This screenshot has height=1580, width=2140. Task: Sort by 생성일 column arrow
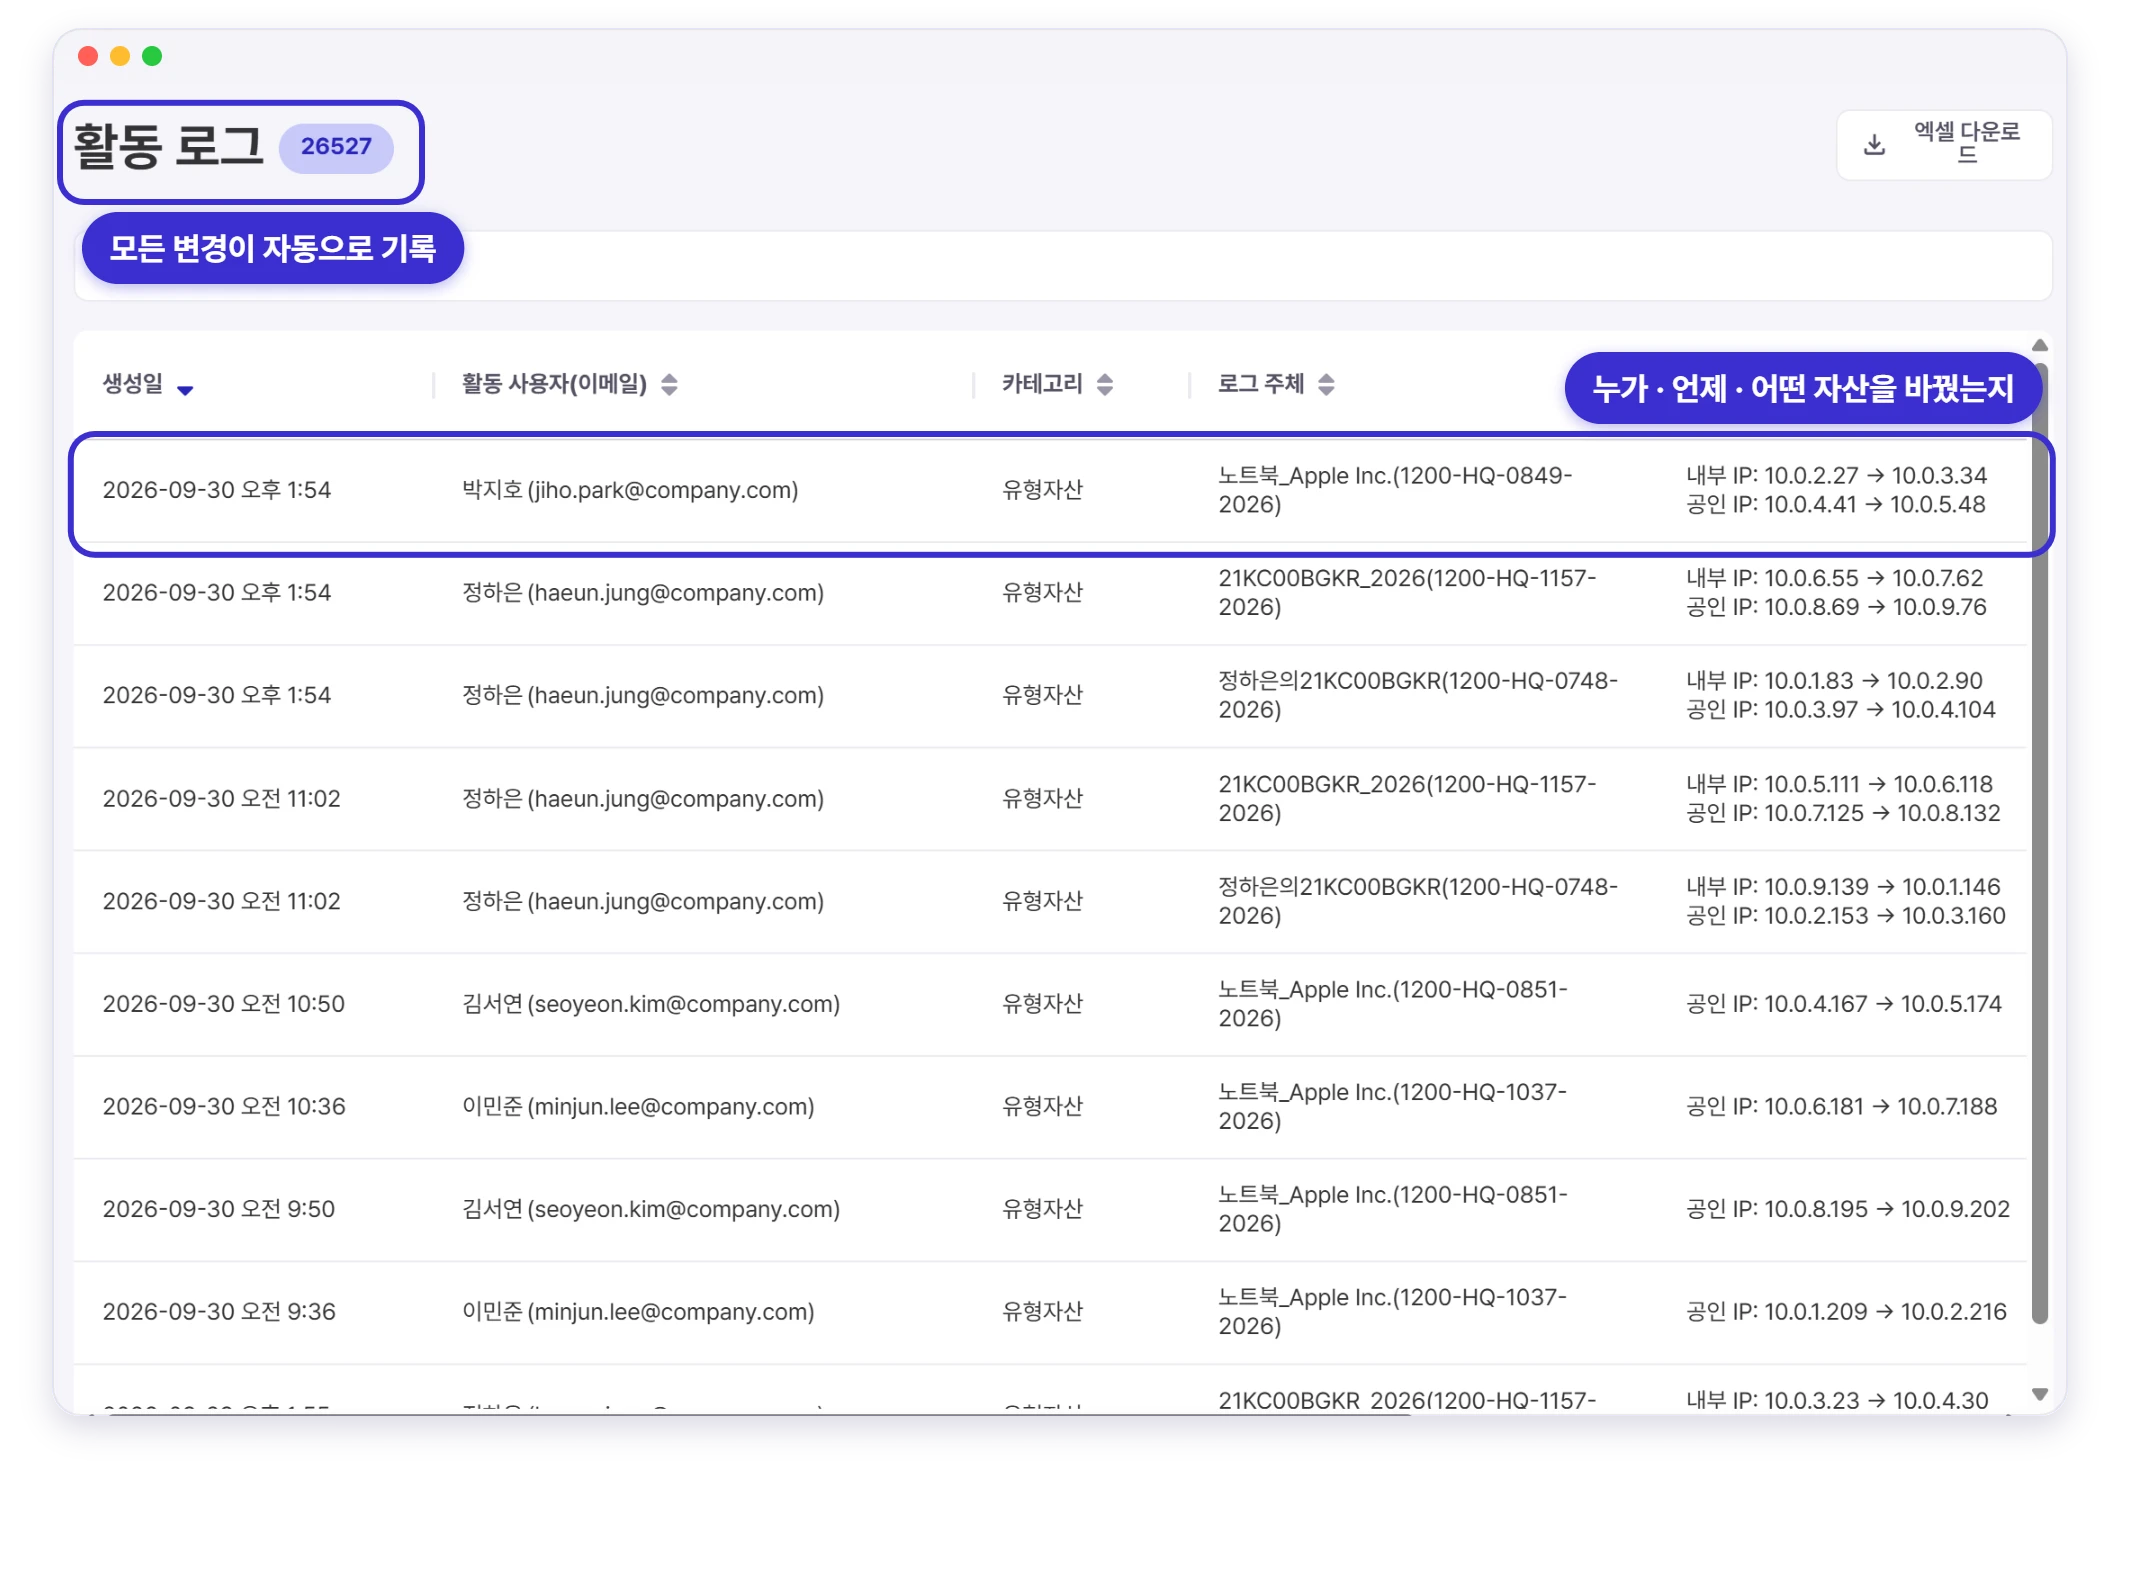point(185,389)
